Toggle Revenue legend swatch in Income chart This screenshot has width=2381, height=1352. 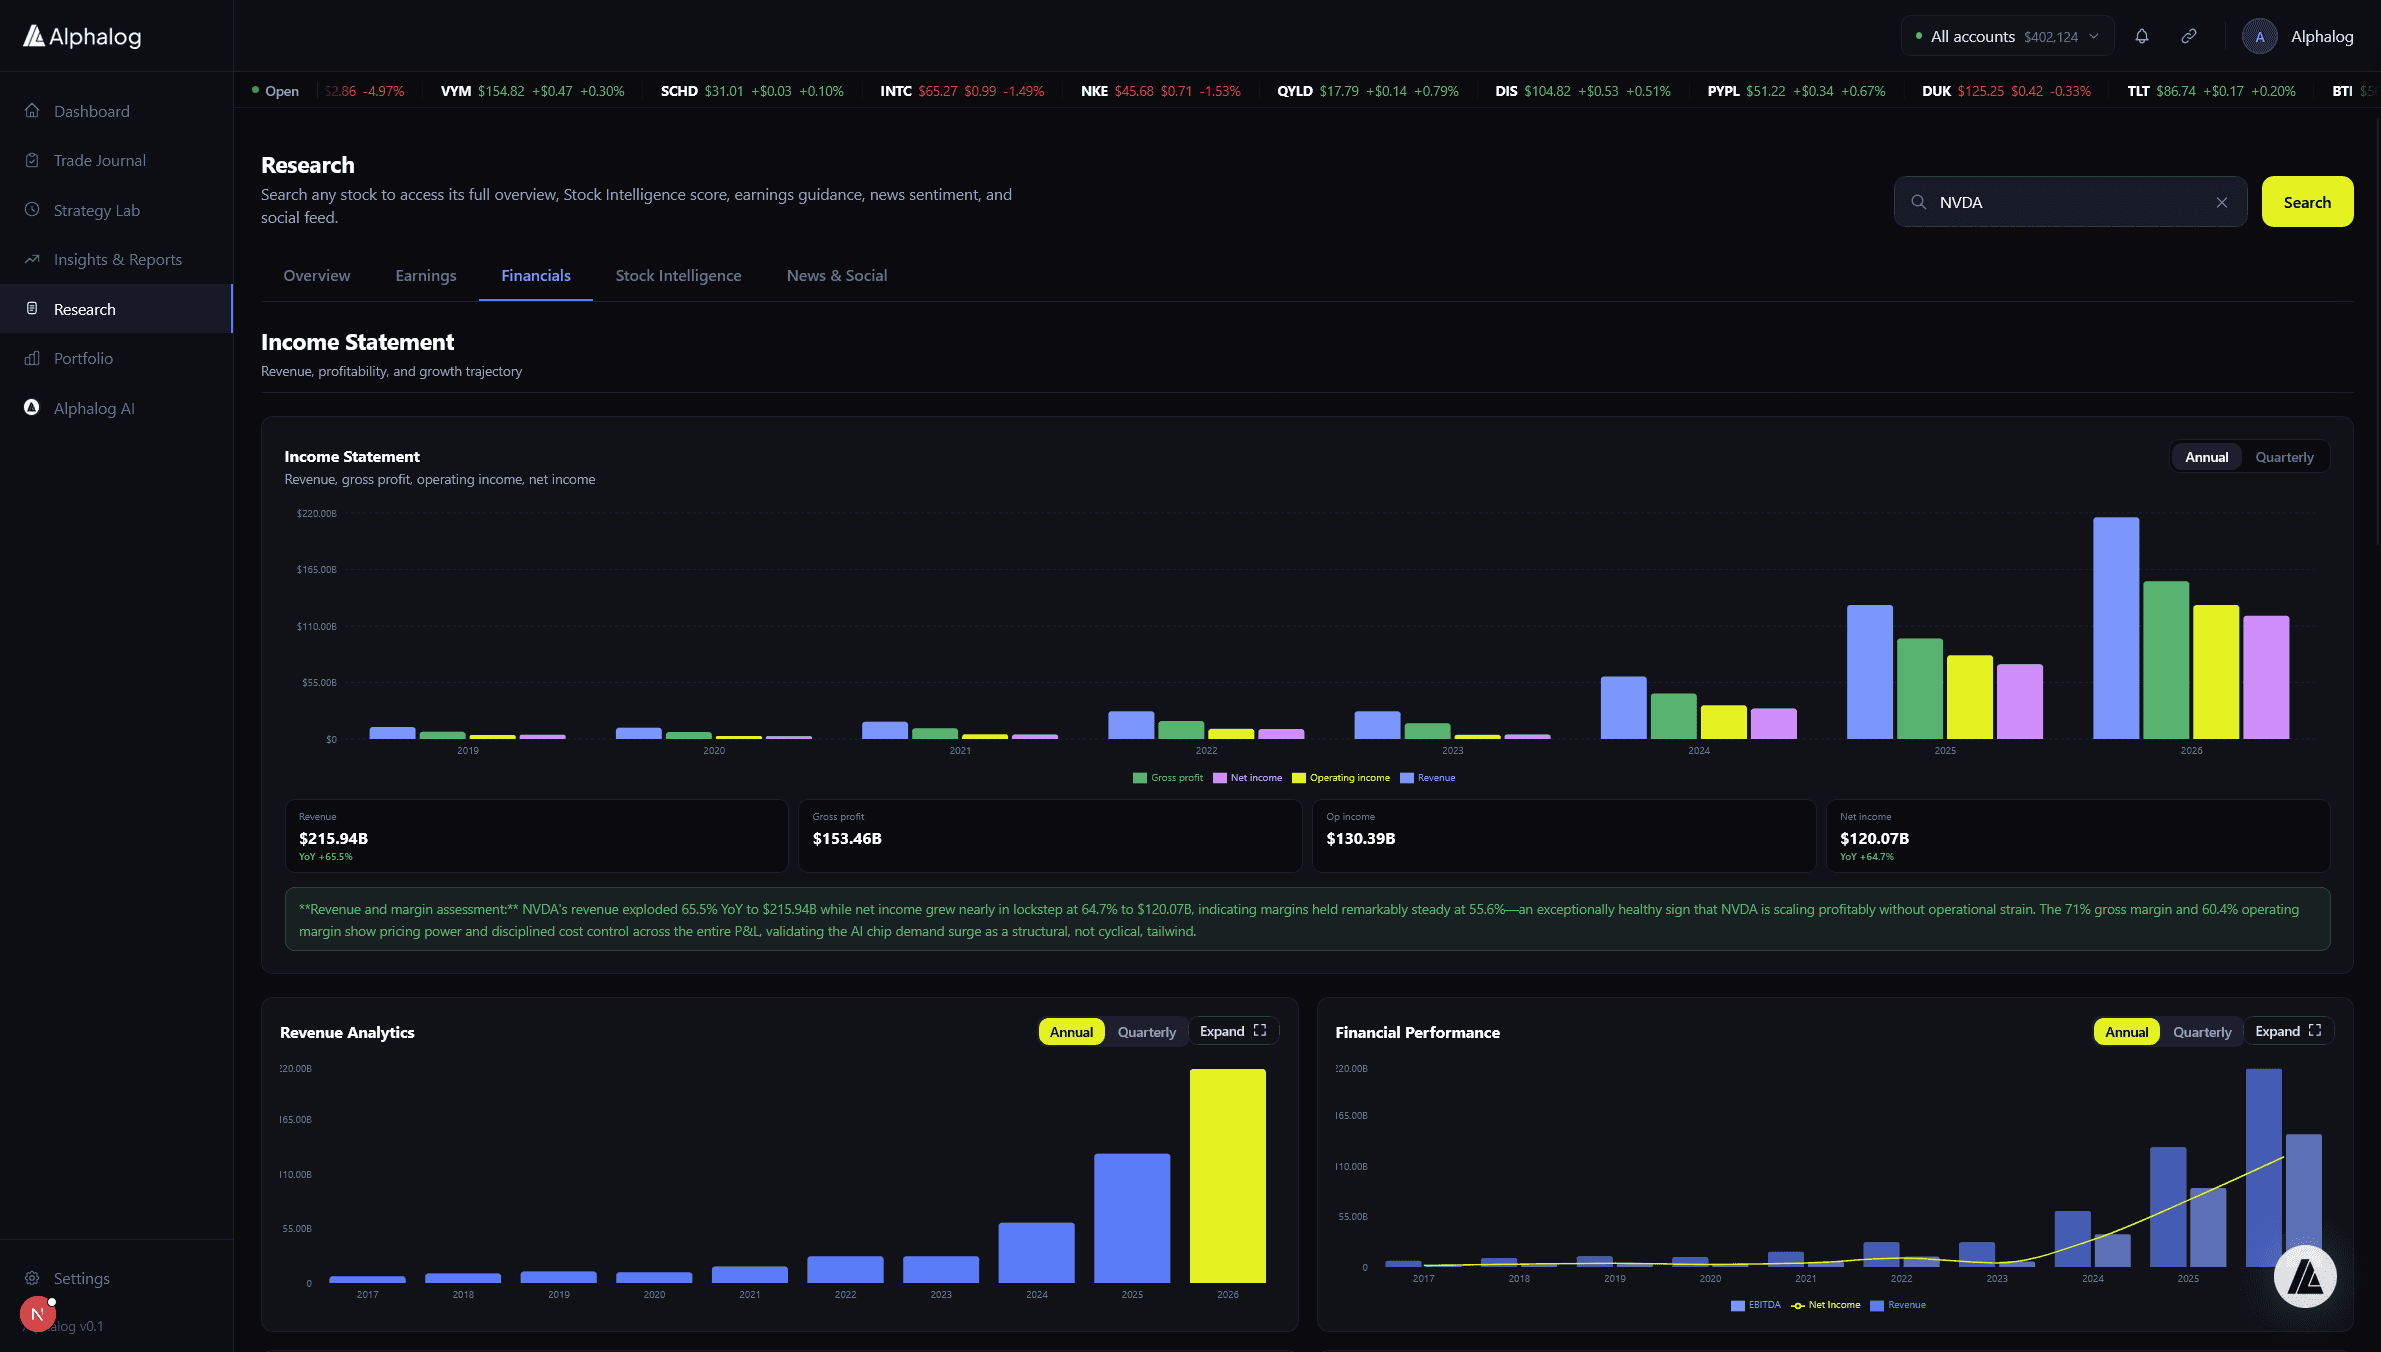tap(1407, 778)
